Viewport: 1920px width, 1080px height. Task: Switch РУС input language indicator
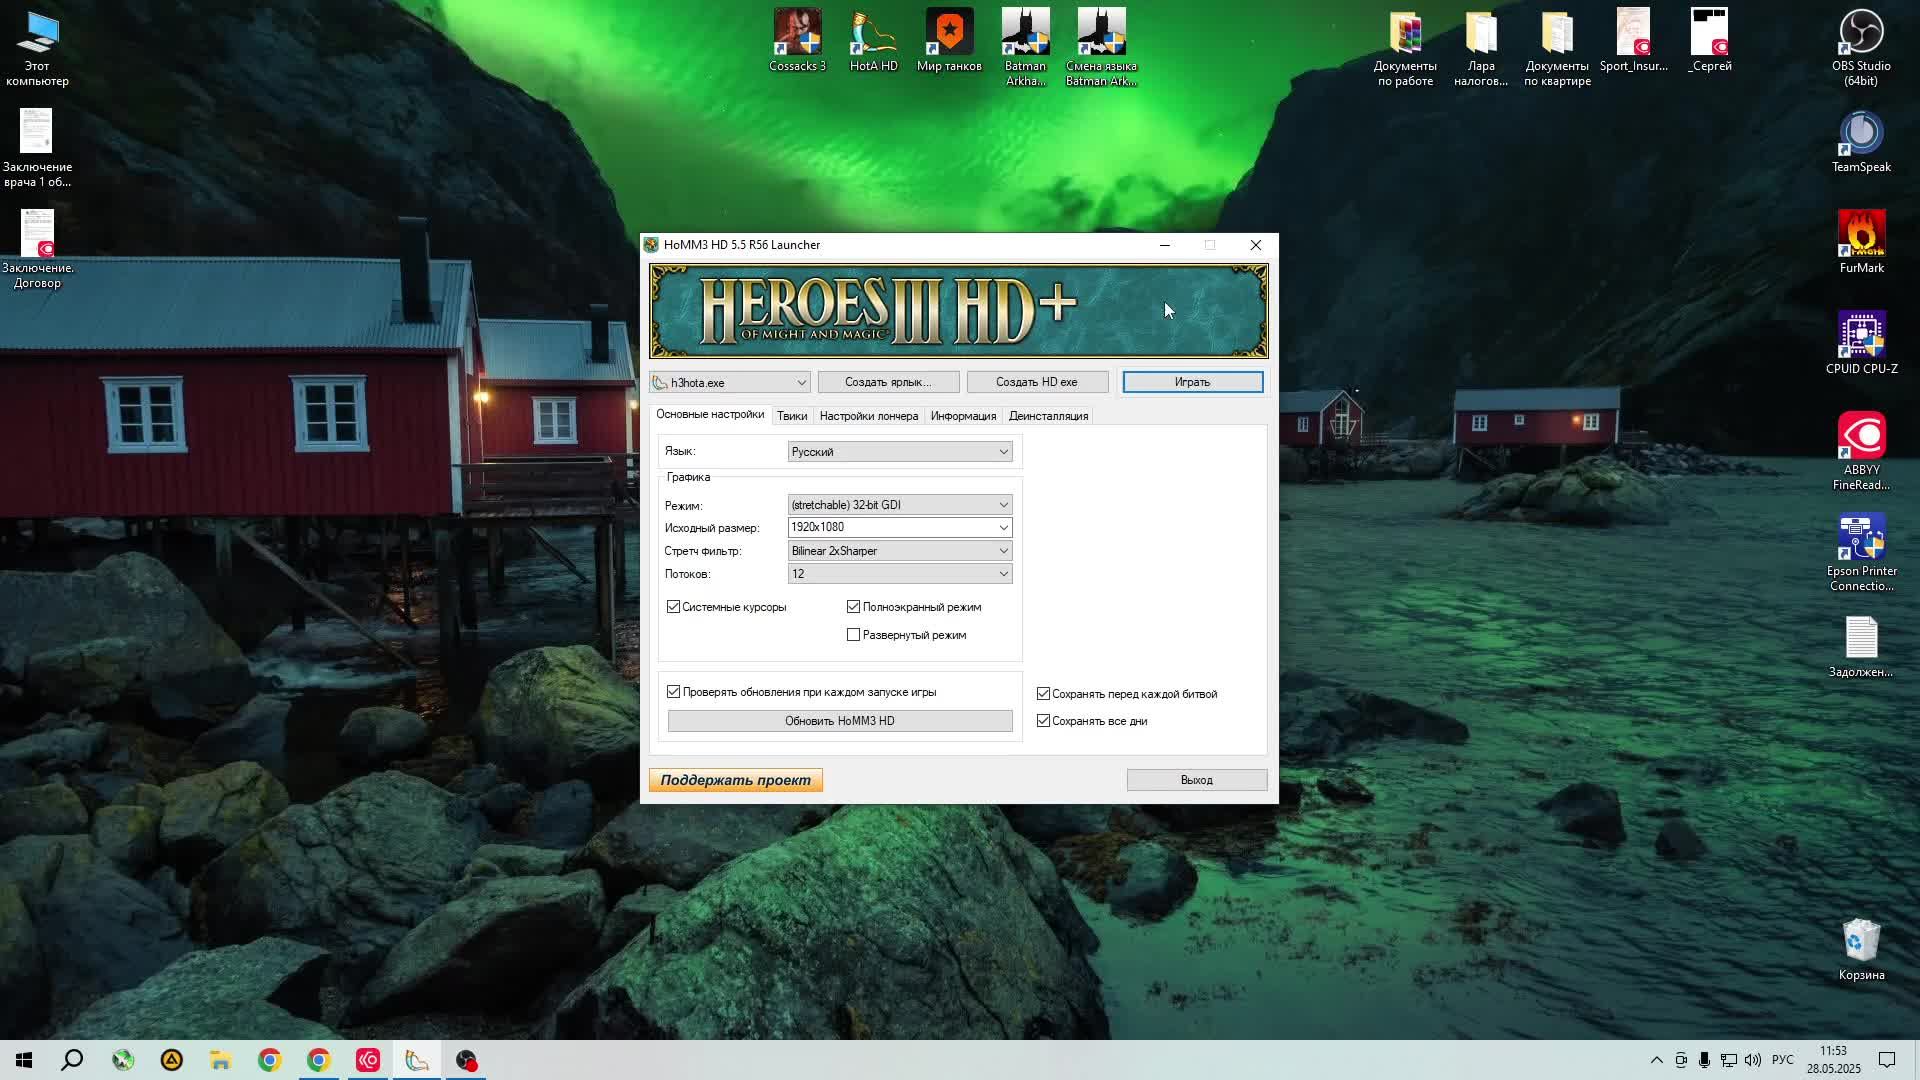[1782, 1060]
